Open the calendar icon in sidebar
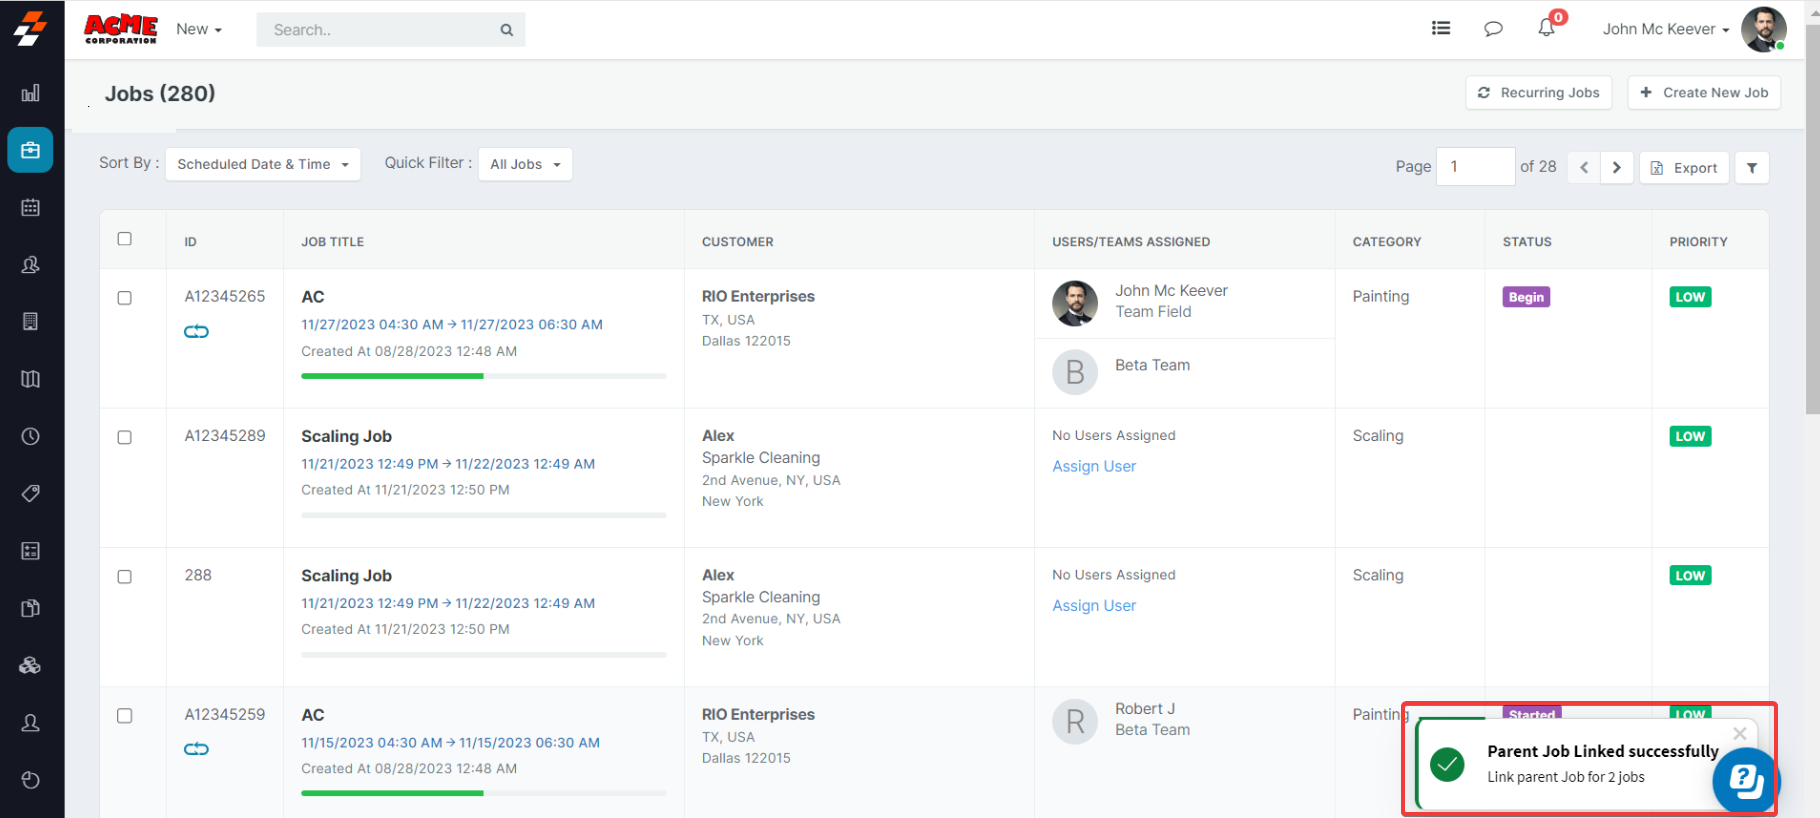1820x818 pixels. [x=31, y=208]
